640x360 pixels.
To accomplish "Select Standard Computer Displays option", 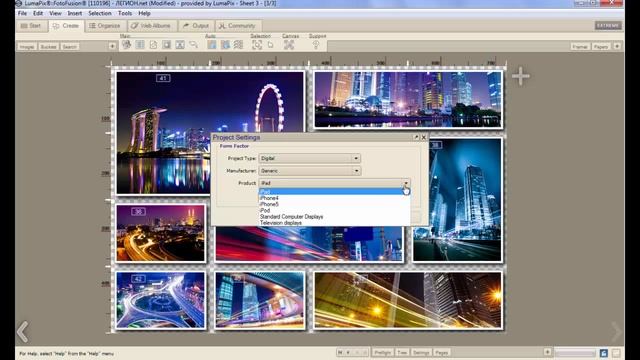I will tap(334, 217).
